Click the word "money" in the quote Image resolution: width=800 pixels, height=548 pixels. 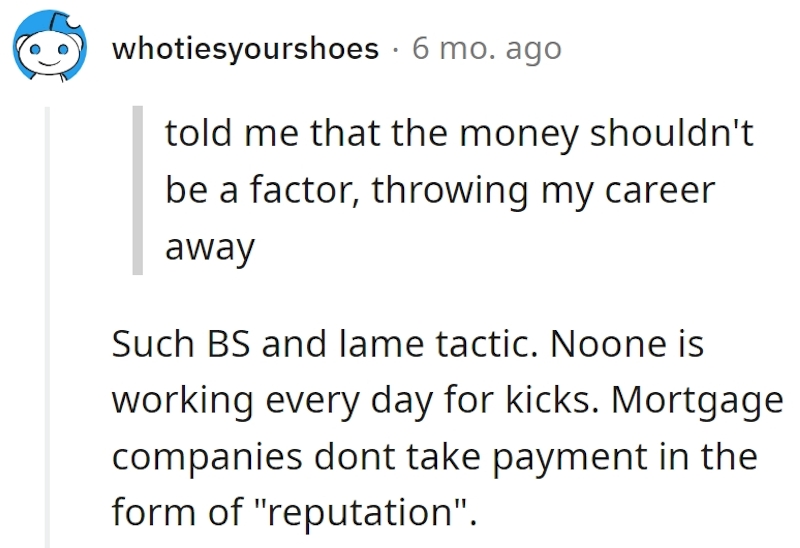click(519, 135)
